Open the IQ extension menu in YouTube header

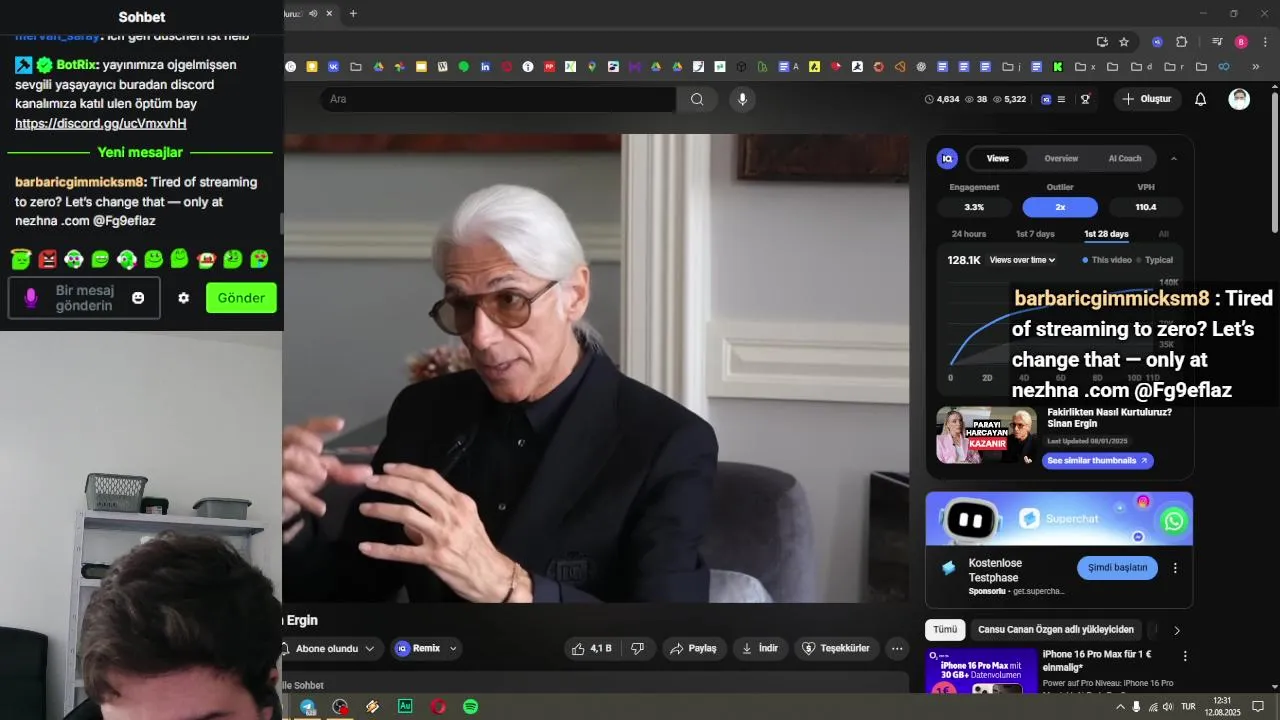pos(1053,99)
